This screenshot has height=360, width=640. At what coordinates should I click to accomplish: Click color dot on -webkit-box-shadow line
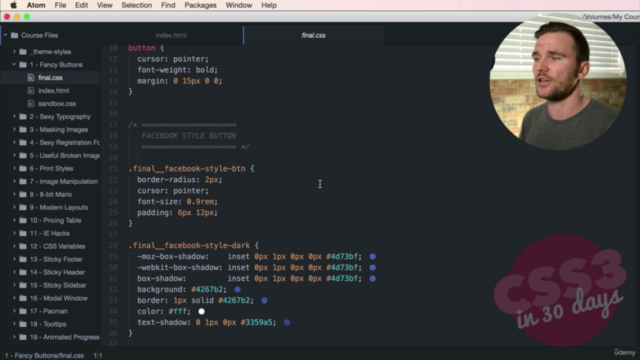[x=373, y=268]
